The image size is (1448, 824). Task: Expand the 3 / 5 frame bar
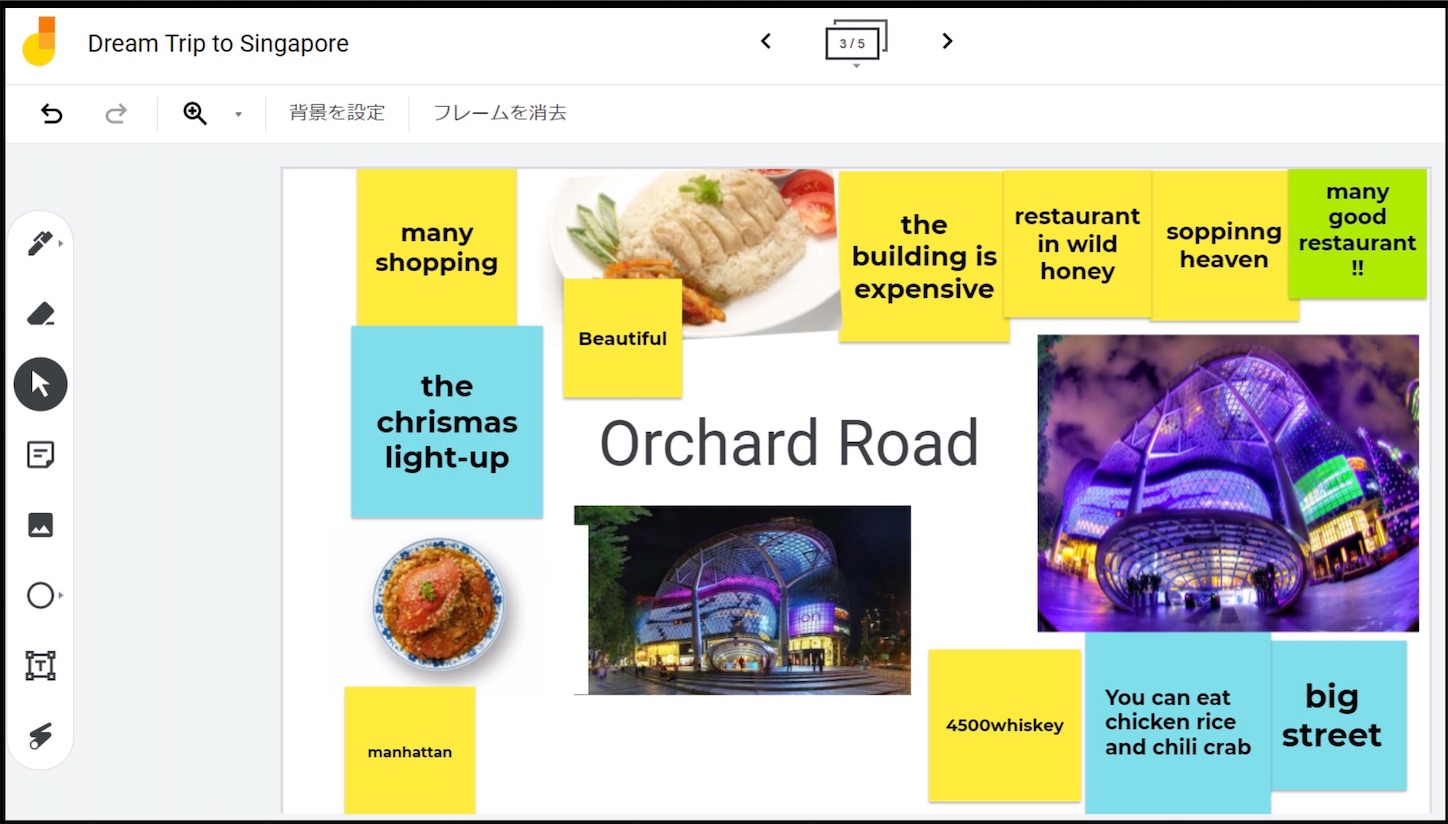tap(856, 43)
